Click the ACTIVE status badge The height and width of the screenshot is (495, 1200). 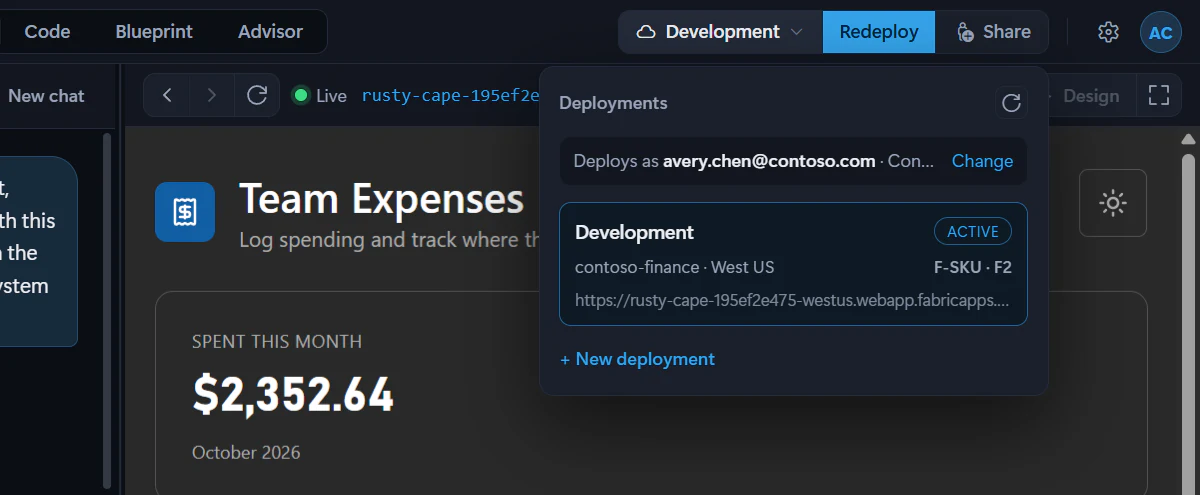click(x=973, y=232)
